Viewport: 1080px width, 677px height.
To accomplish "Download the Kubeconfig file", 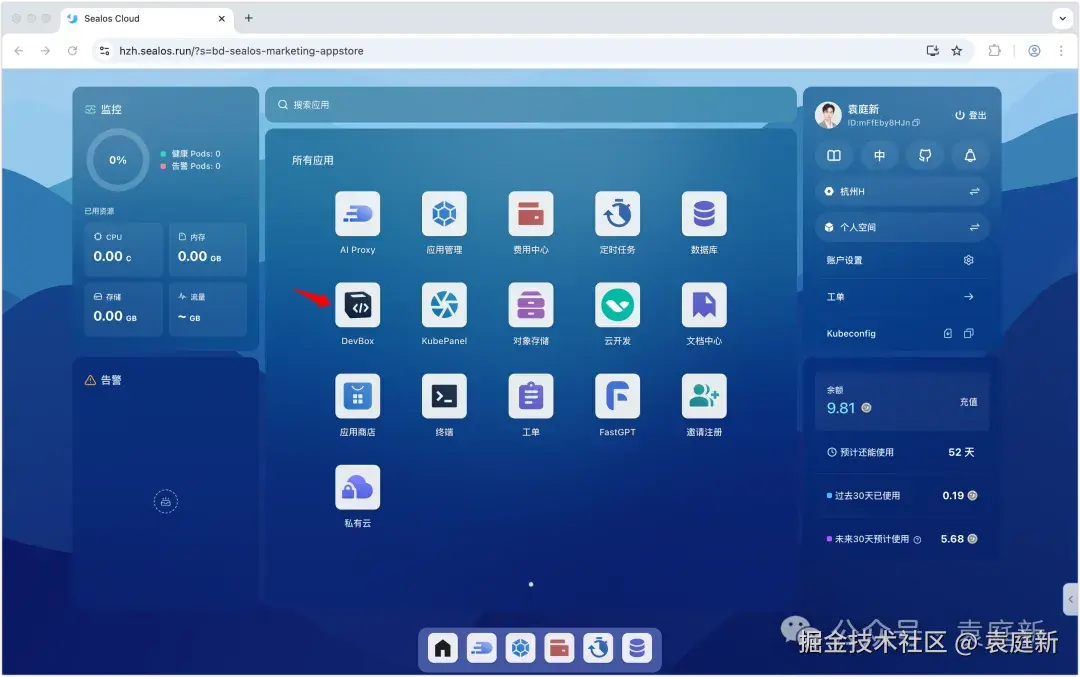I will click(x=948, y=333).
